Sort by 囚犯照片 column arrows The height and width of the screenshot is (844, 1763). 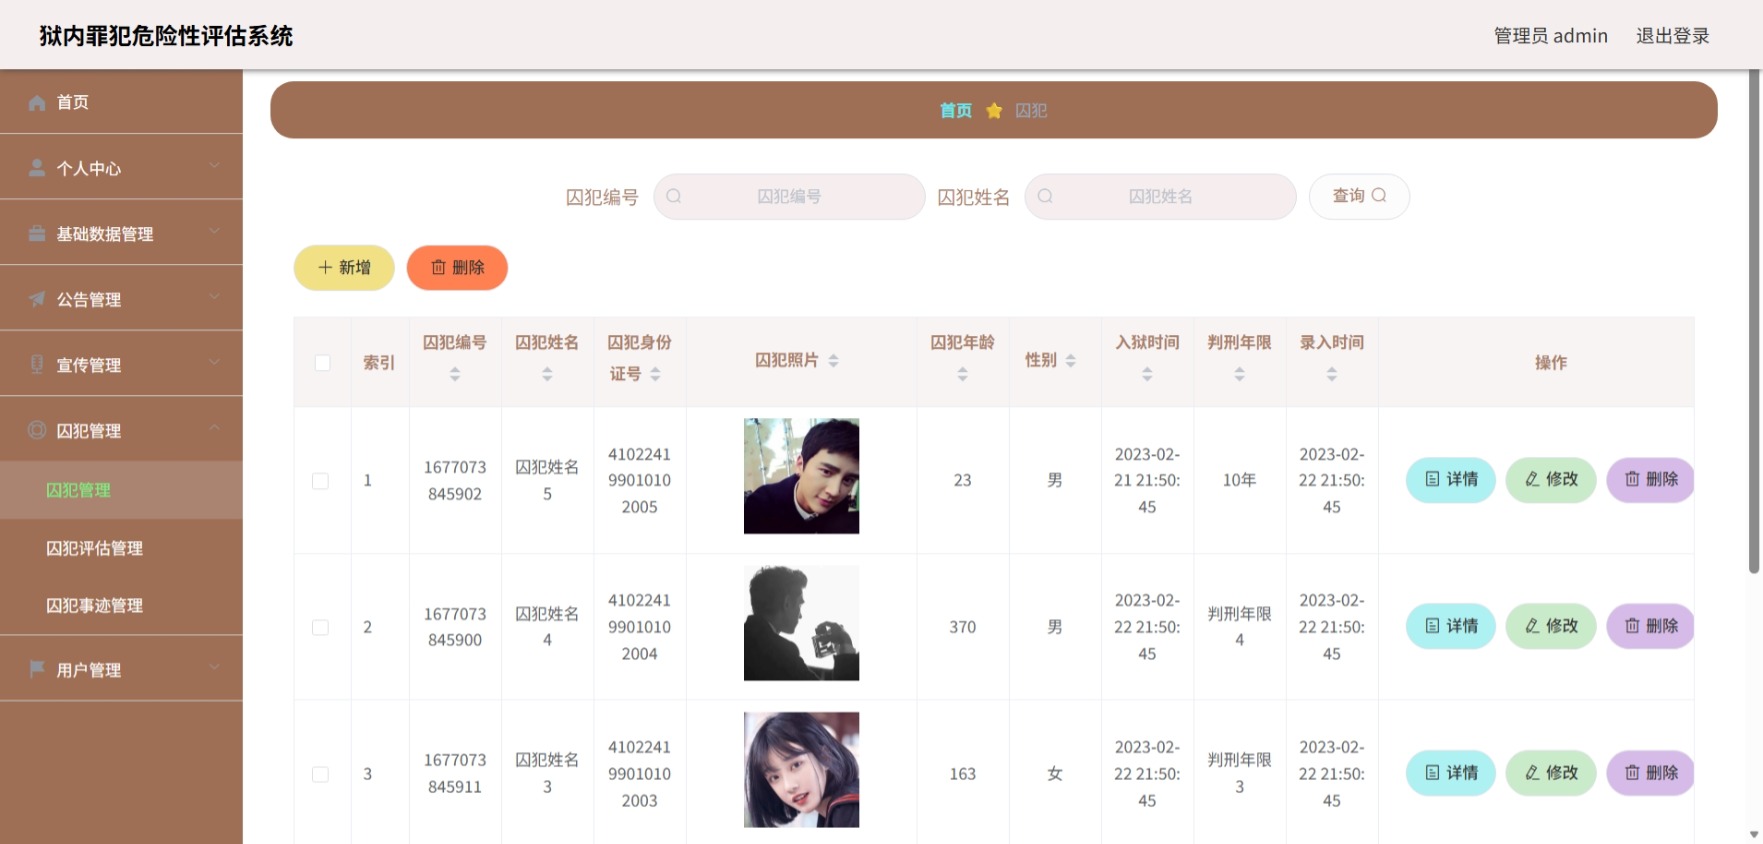833,361
